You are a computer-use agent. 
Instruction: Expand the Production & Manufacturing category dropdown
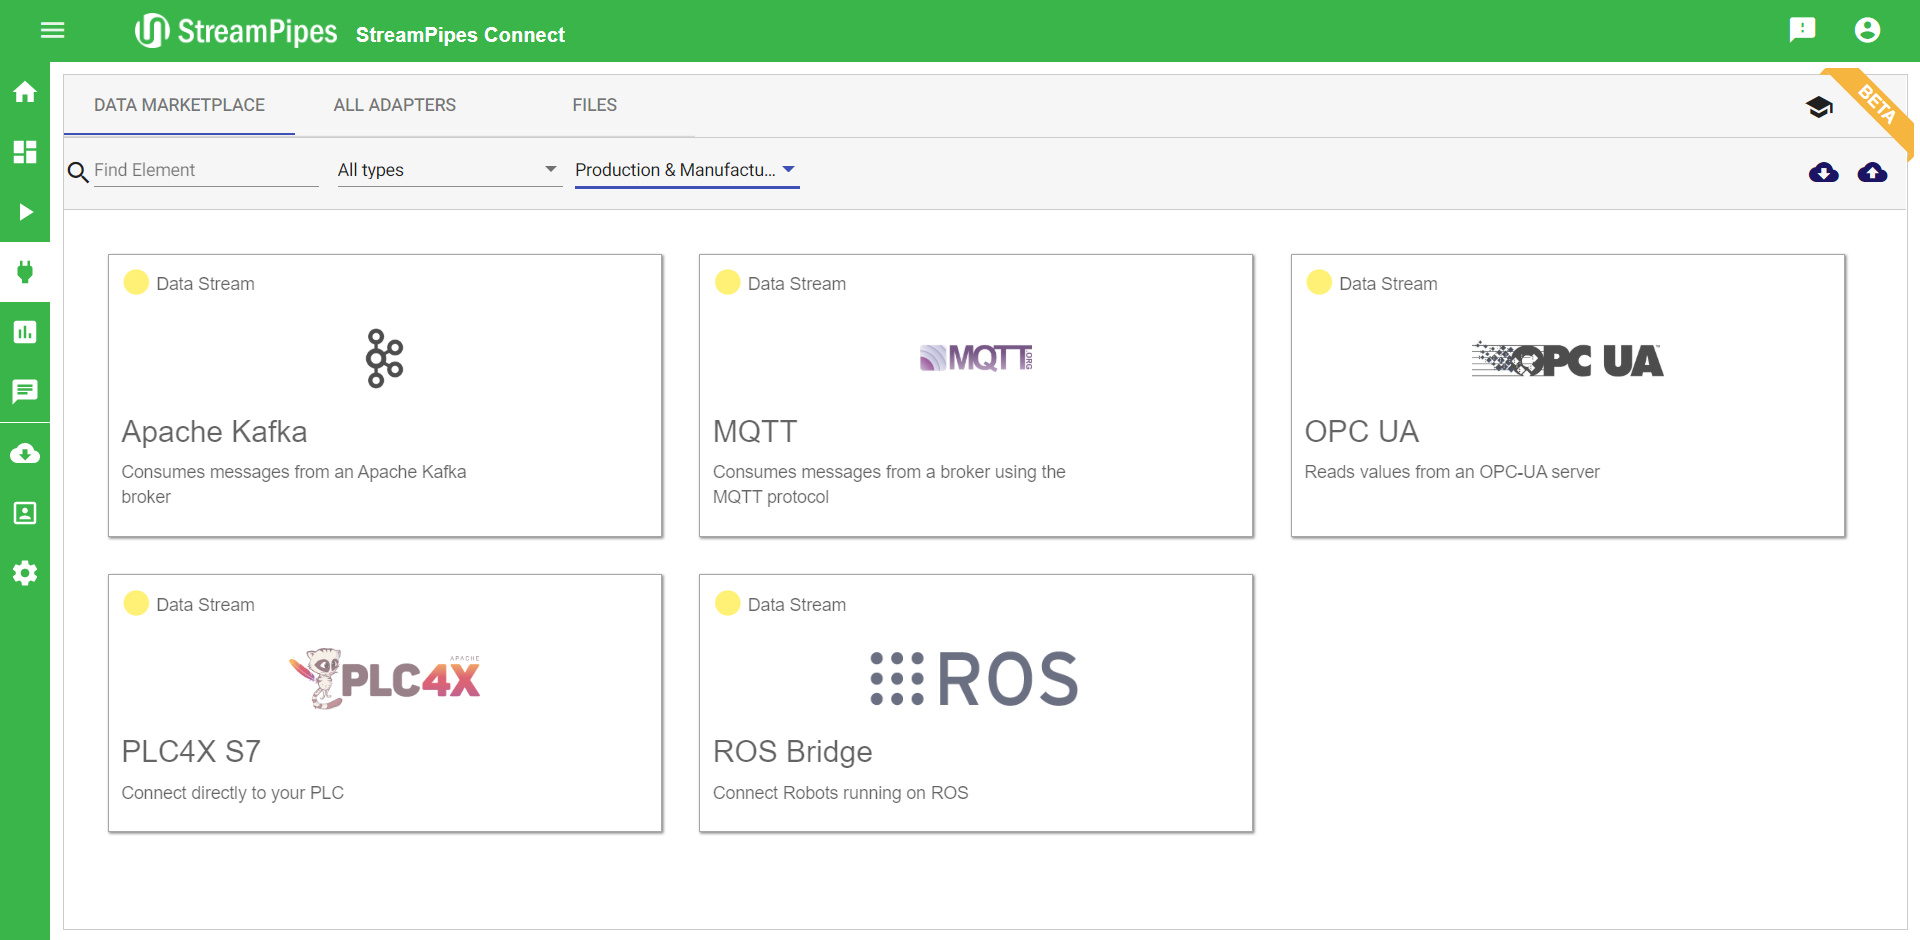(686, 170)
